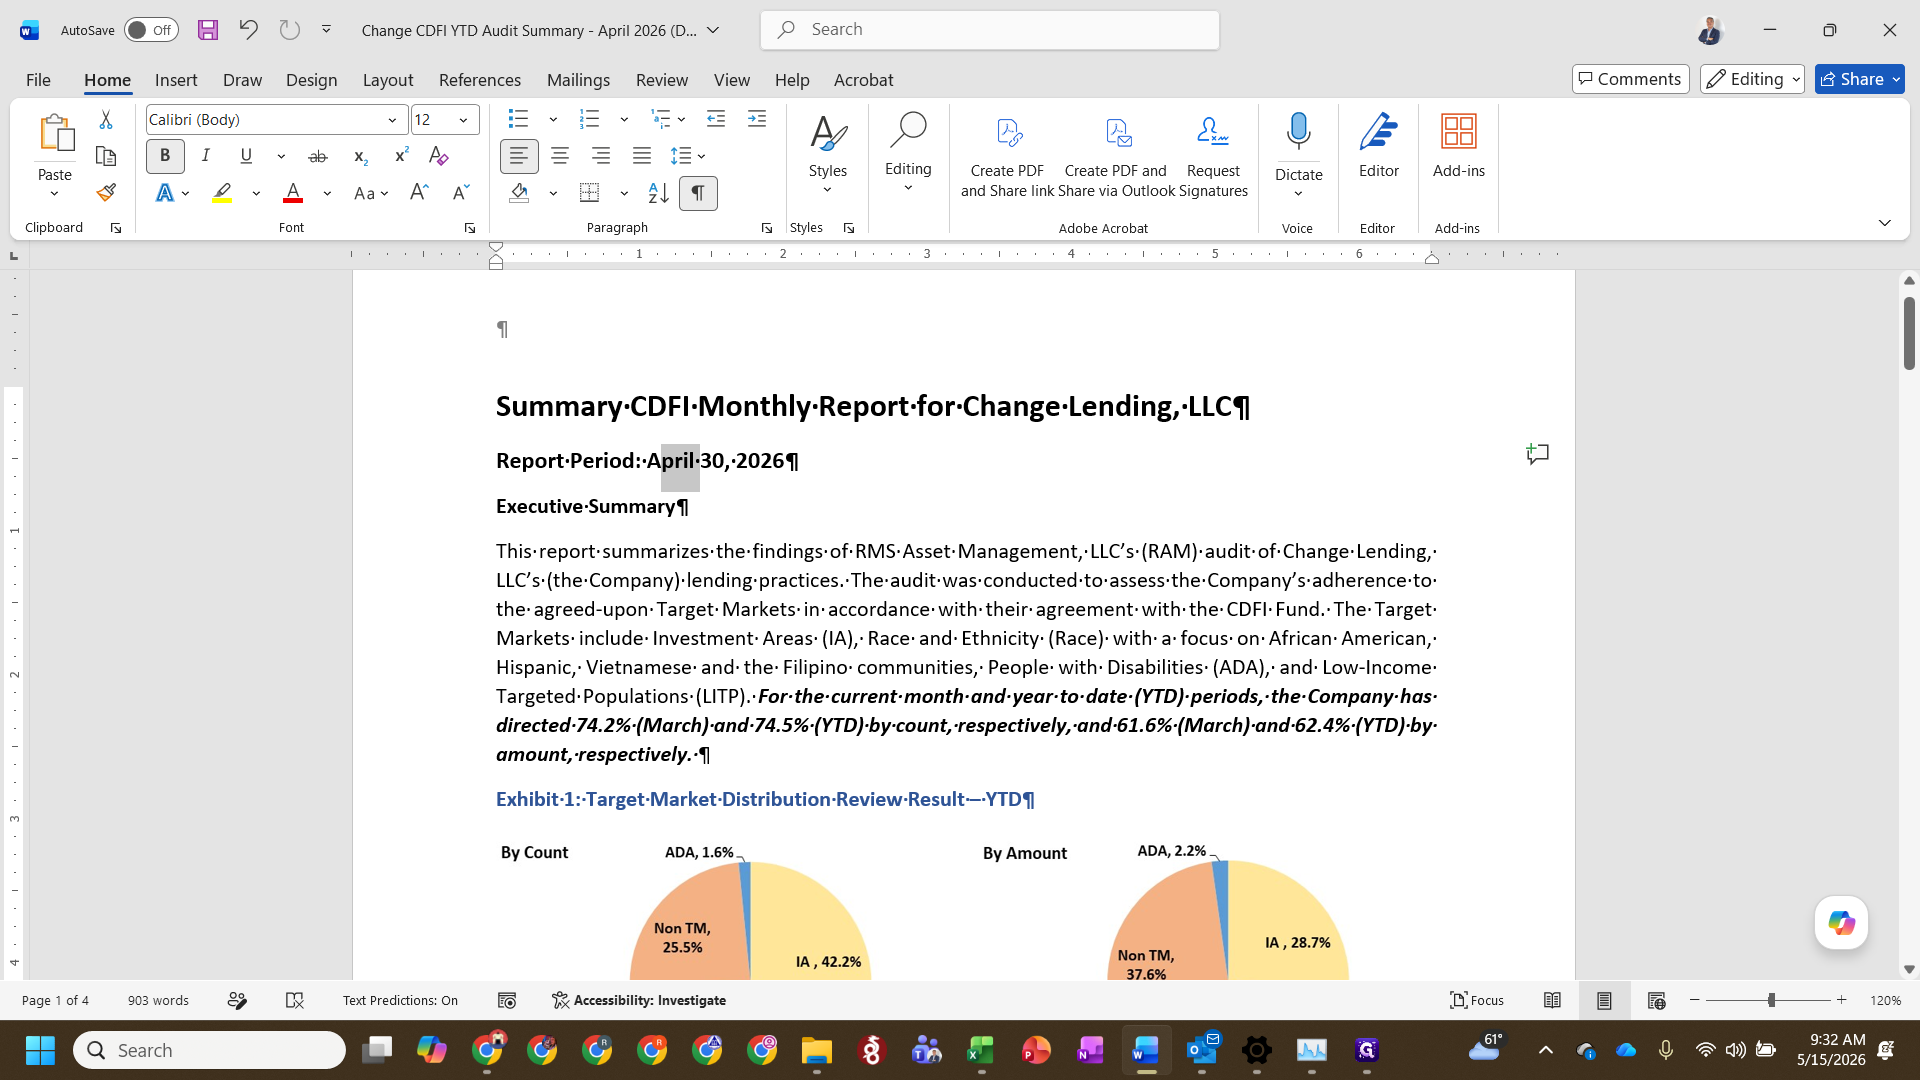Open Change Case dropdown
Screen dimensions: 1920x1080
371,193
